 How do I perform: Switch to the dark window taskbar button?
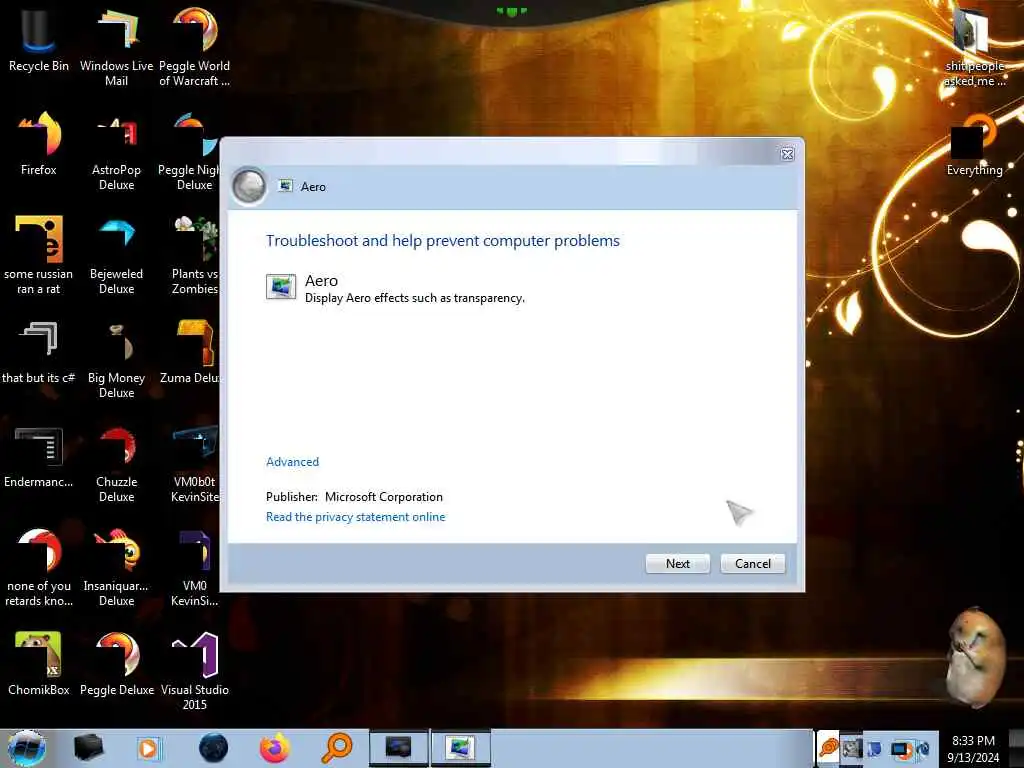[x=398, y=748]
